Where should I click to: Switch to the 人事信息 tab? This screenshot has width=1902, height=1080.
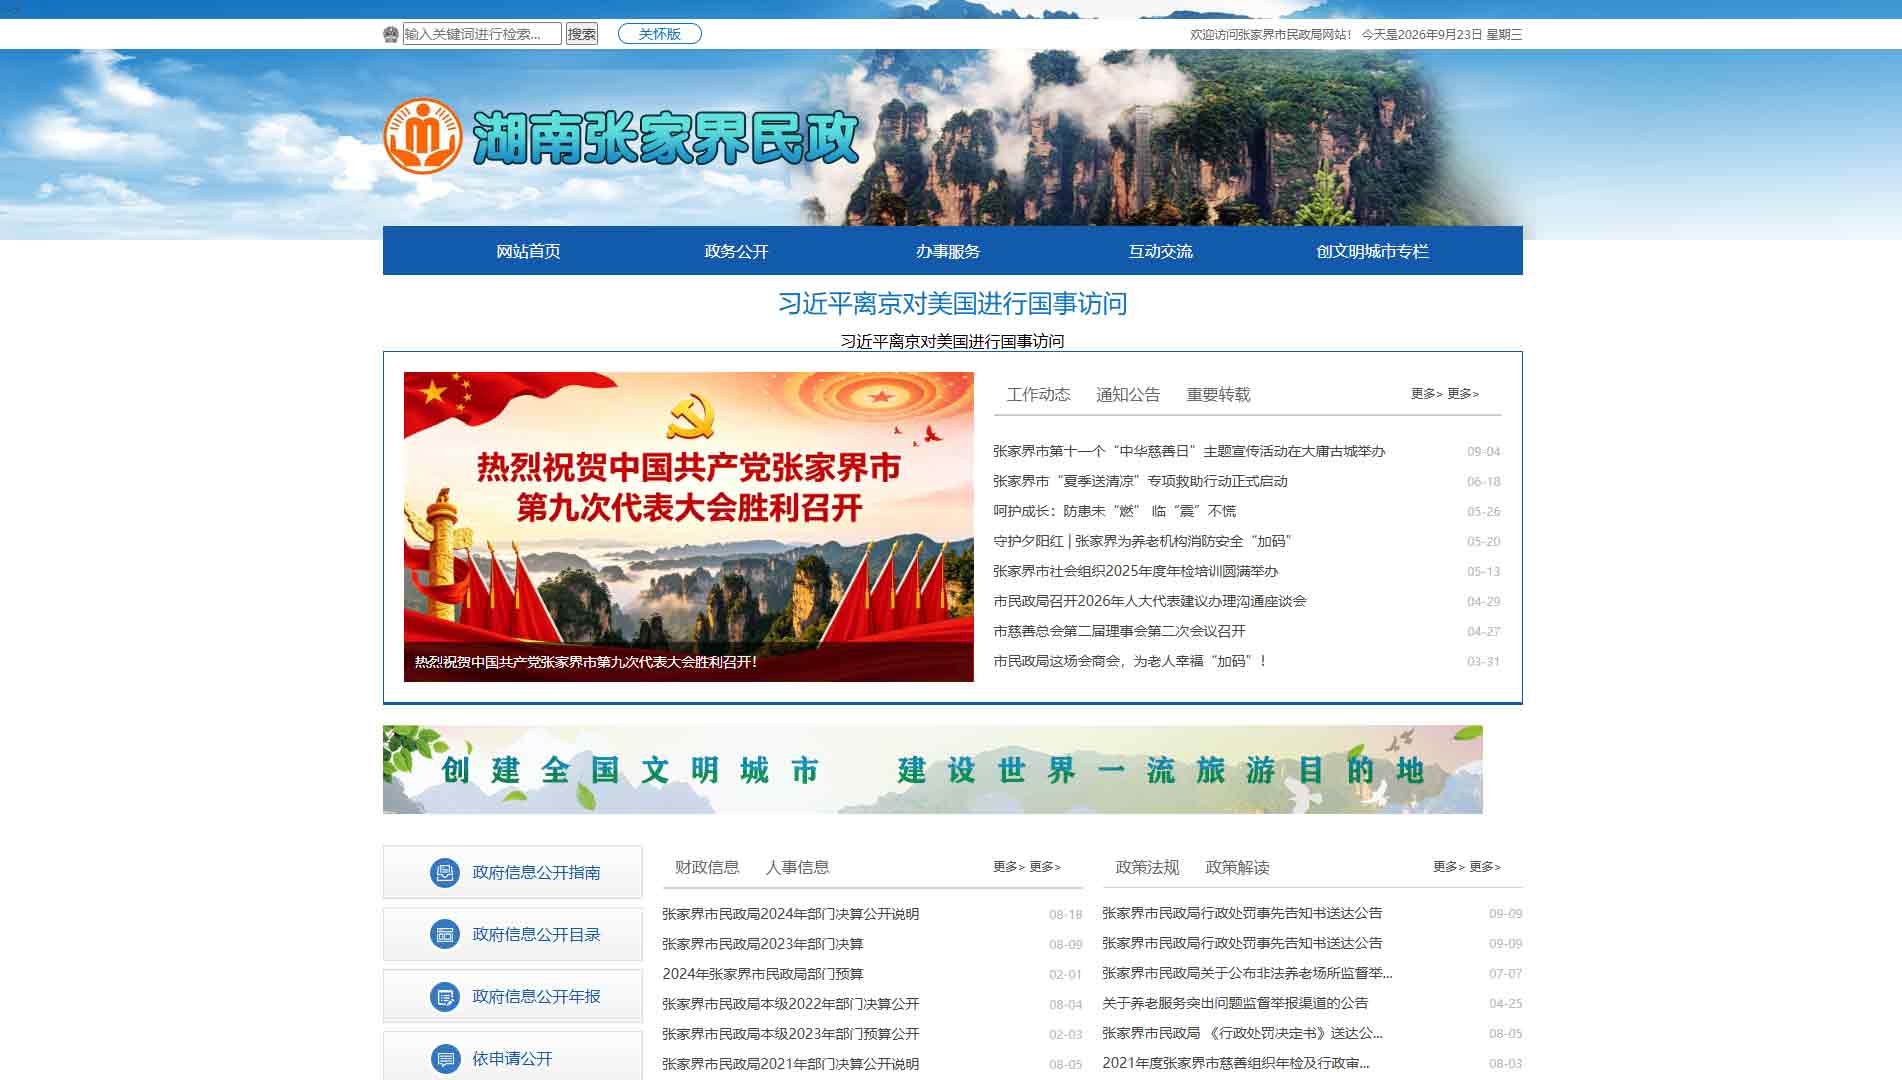tap(797, 867)
